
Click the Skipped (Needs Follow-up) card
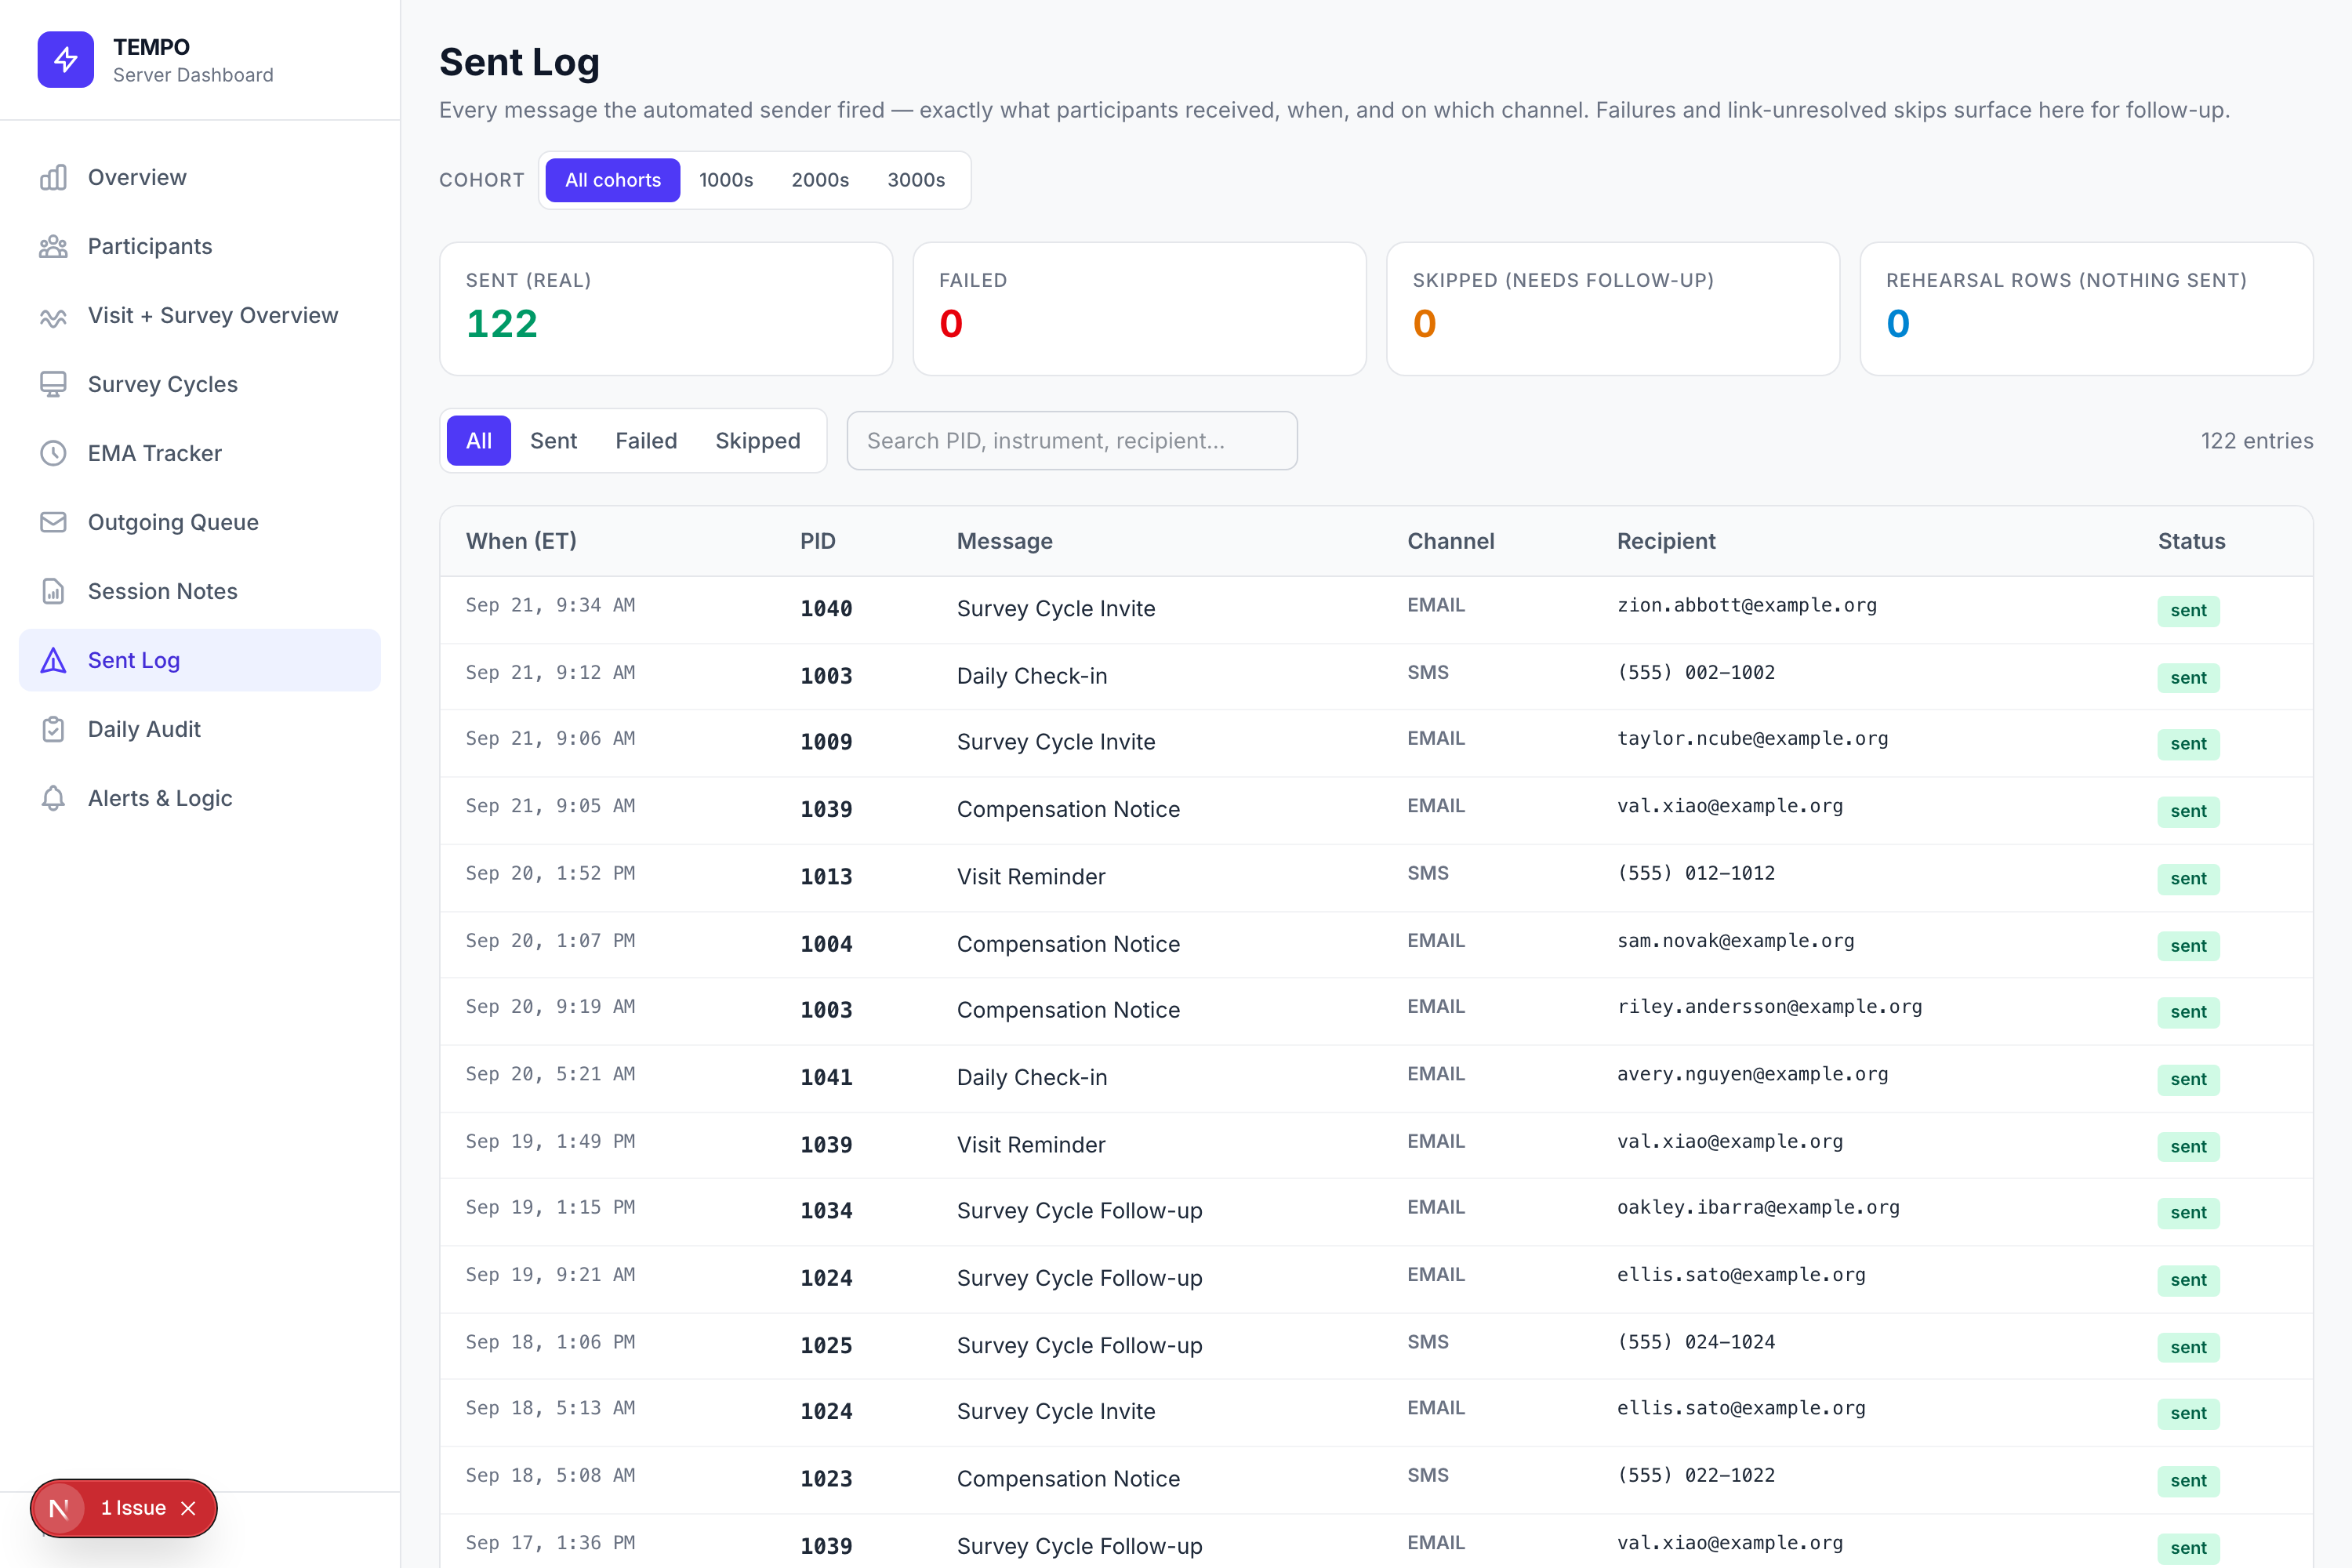(1613, 309)
